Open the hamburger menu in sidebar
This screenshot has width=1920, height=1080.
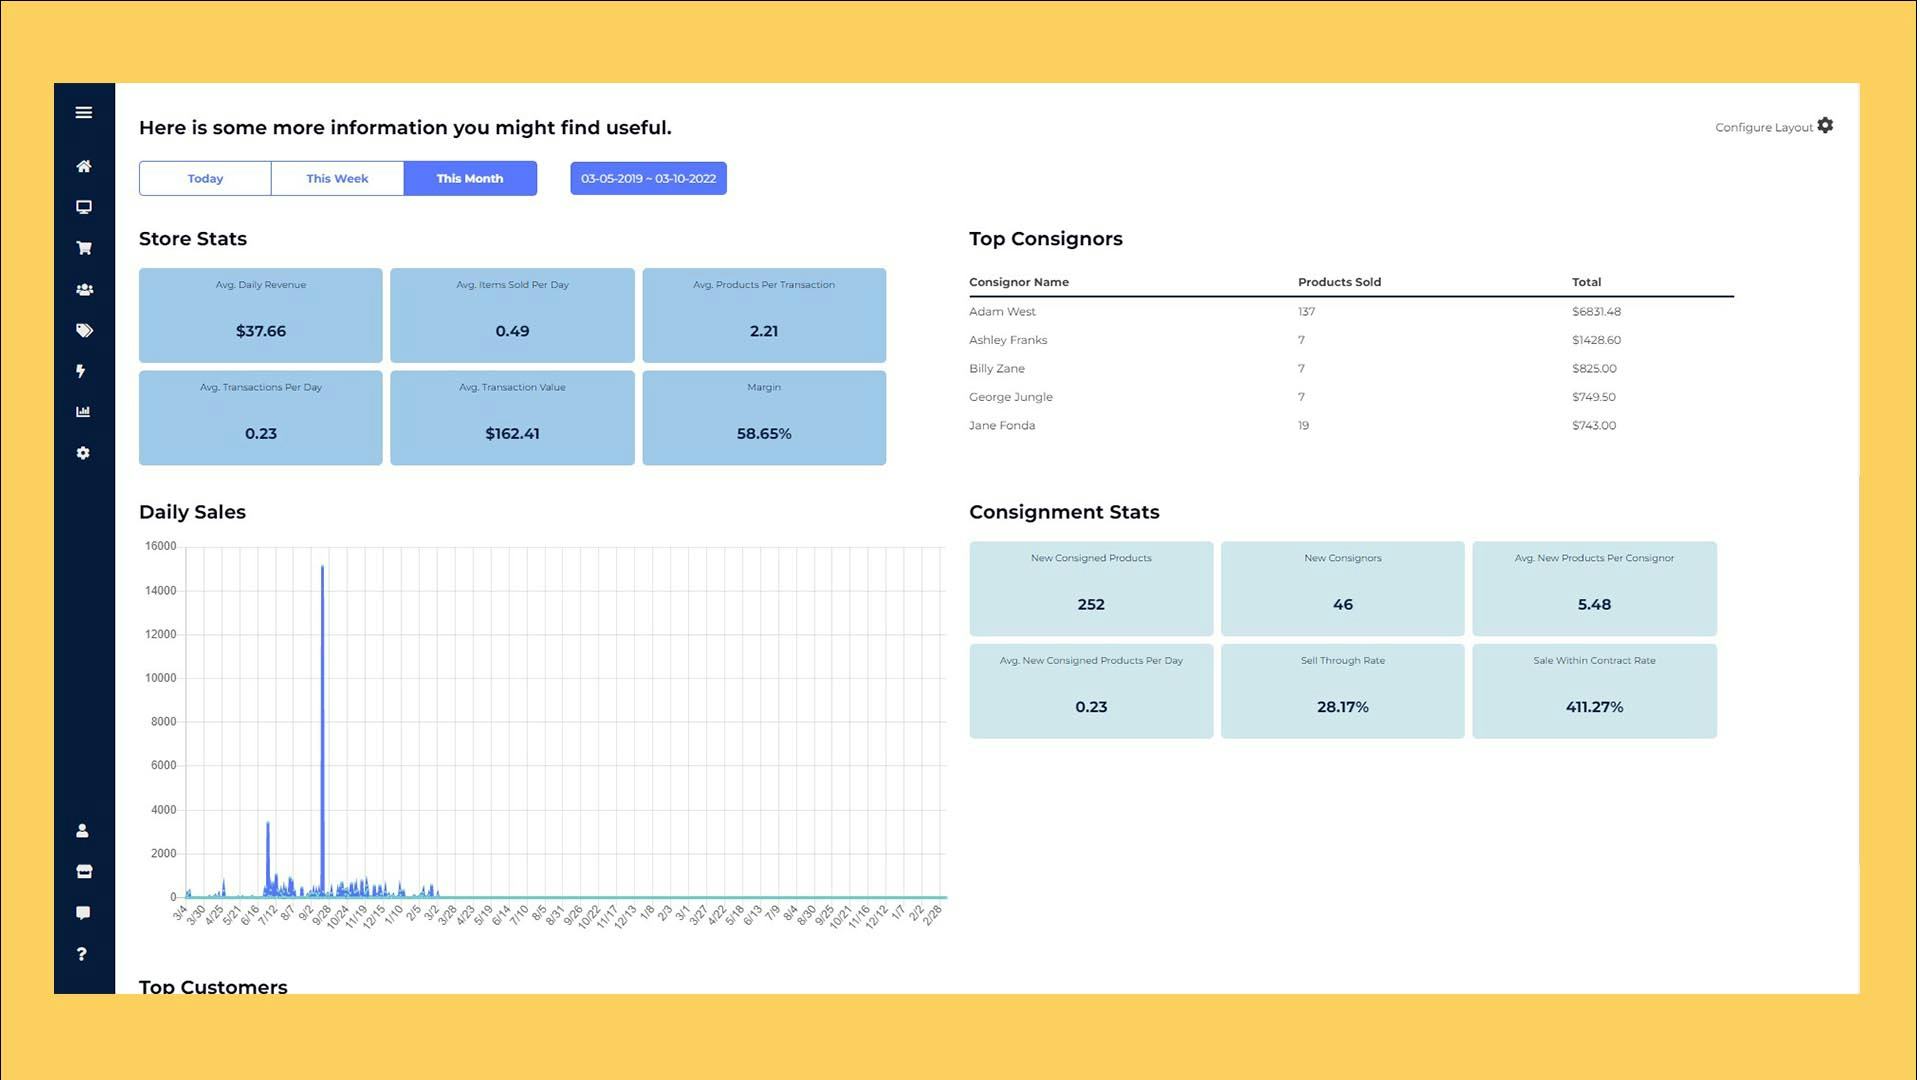click(x=84, y=113)
